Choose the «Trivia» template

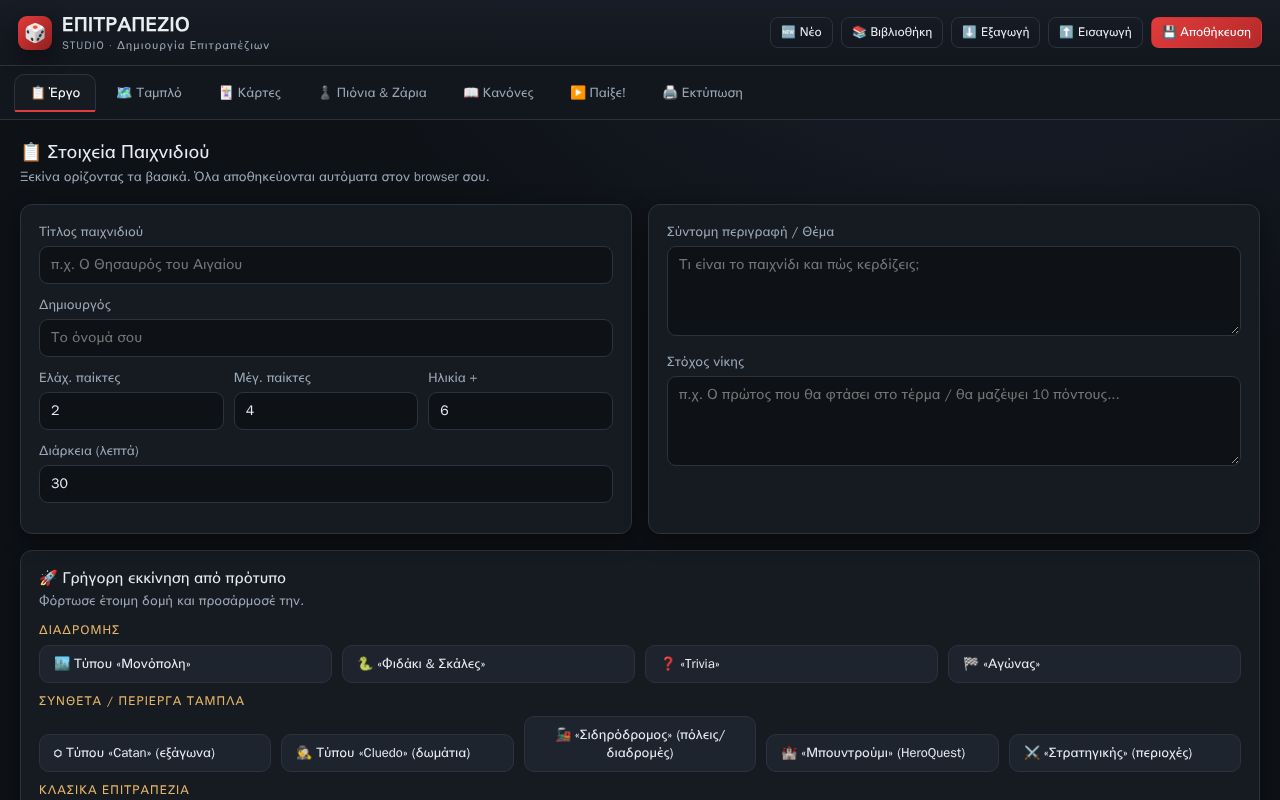pos(791,664)
